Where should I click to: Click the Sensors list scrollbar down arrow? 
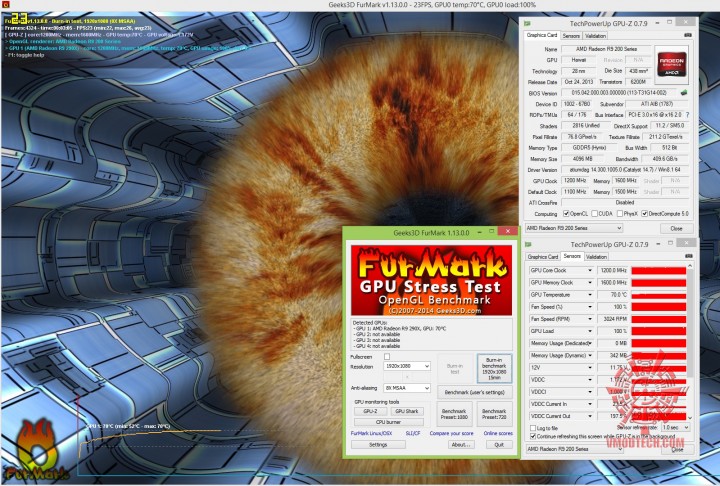point(690,418)
